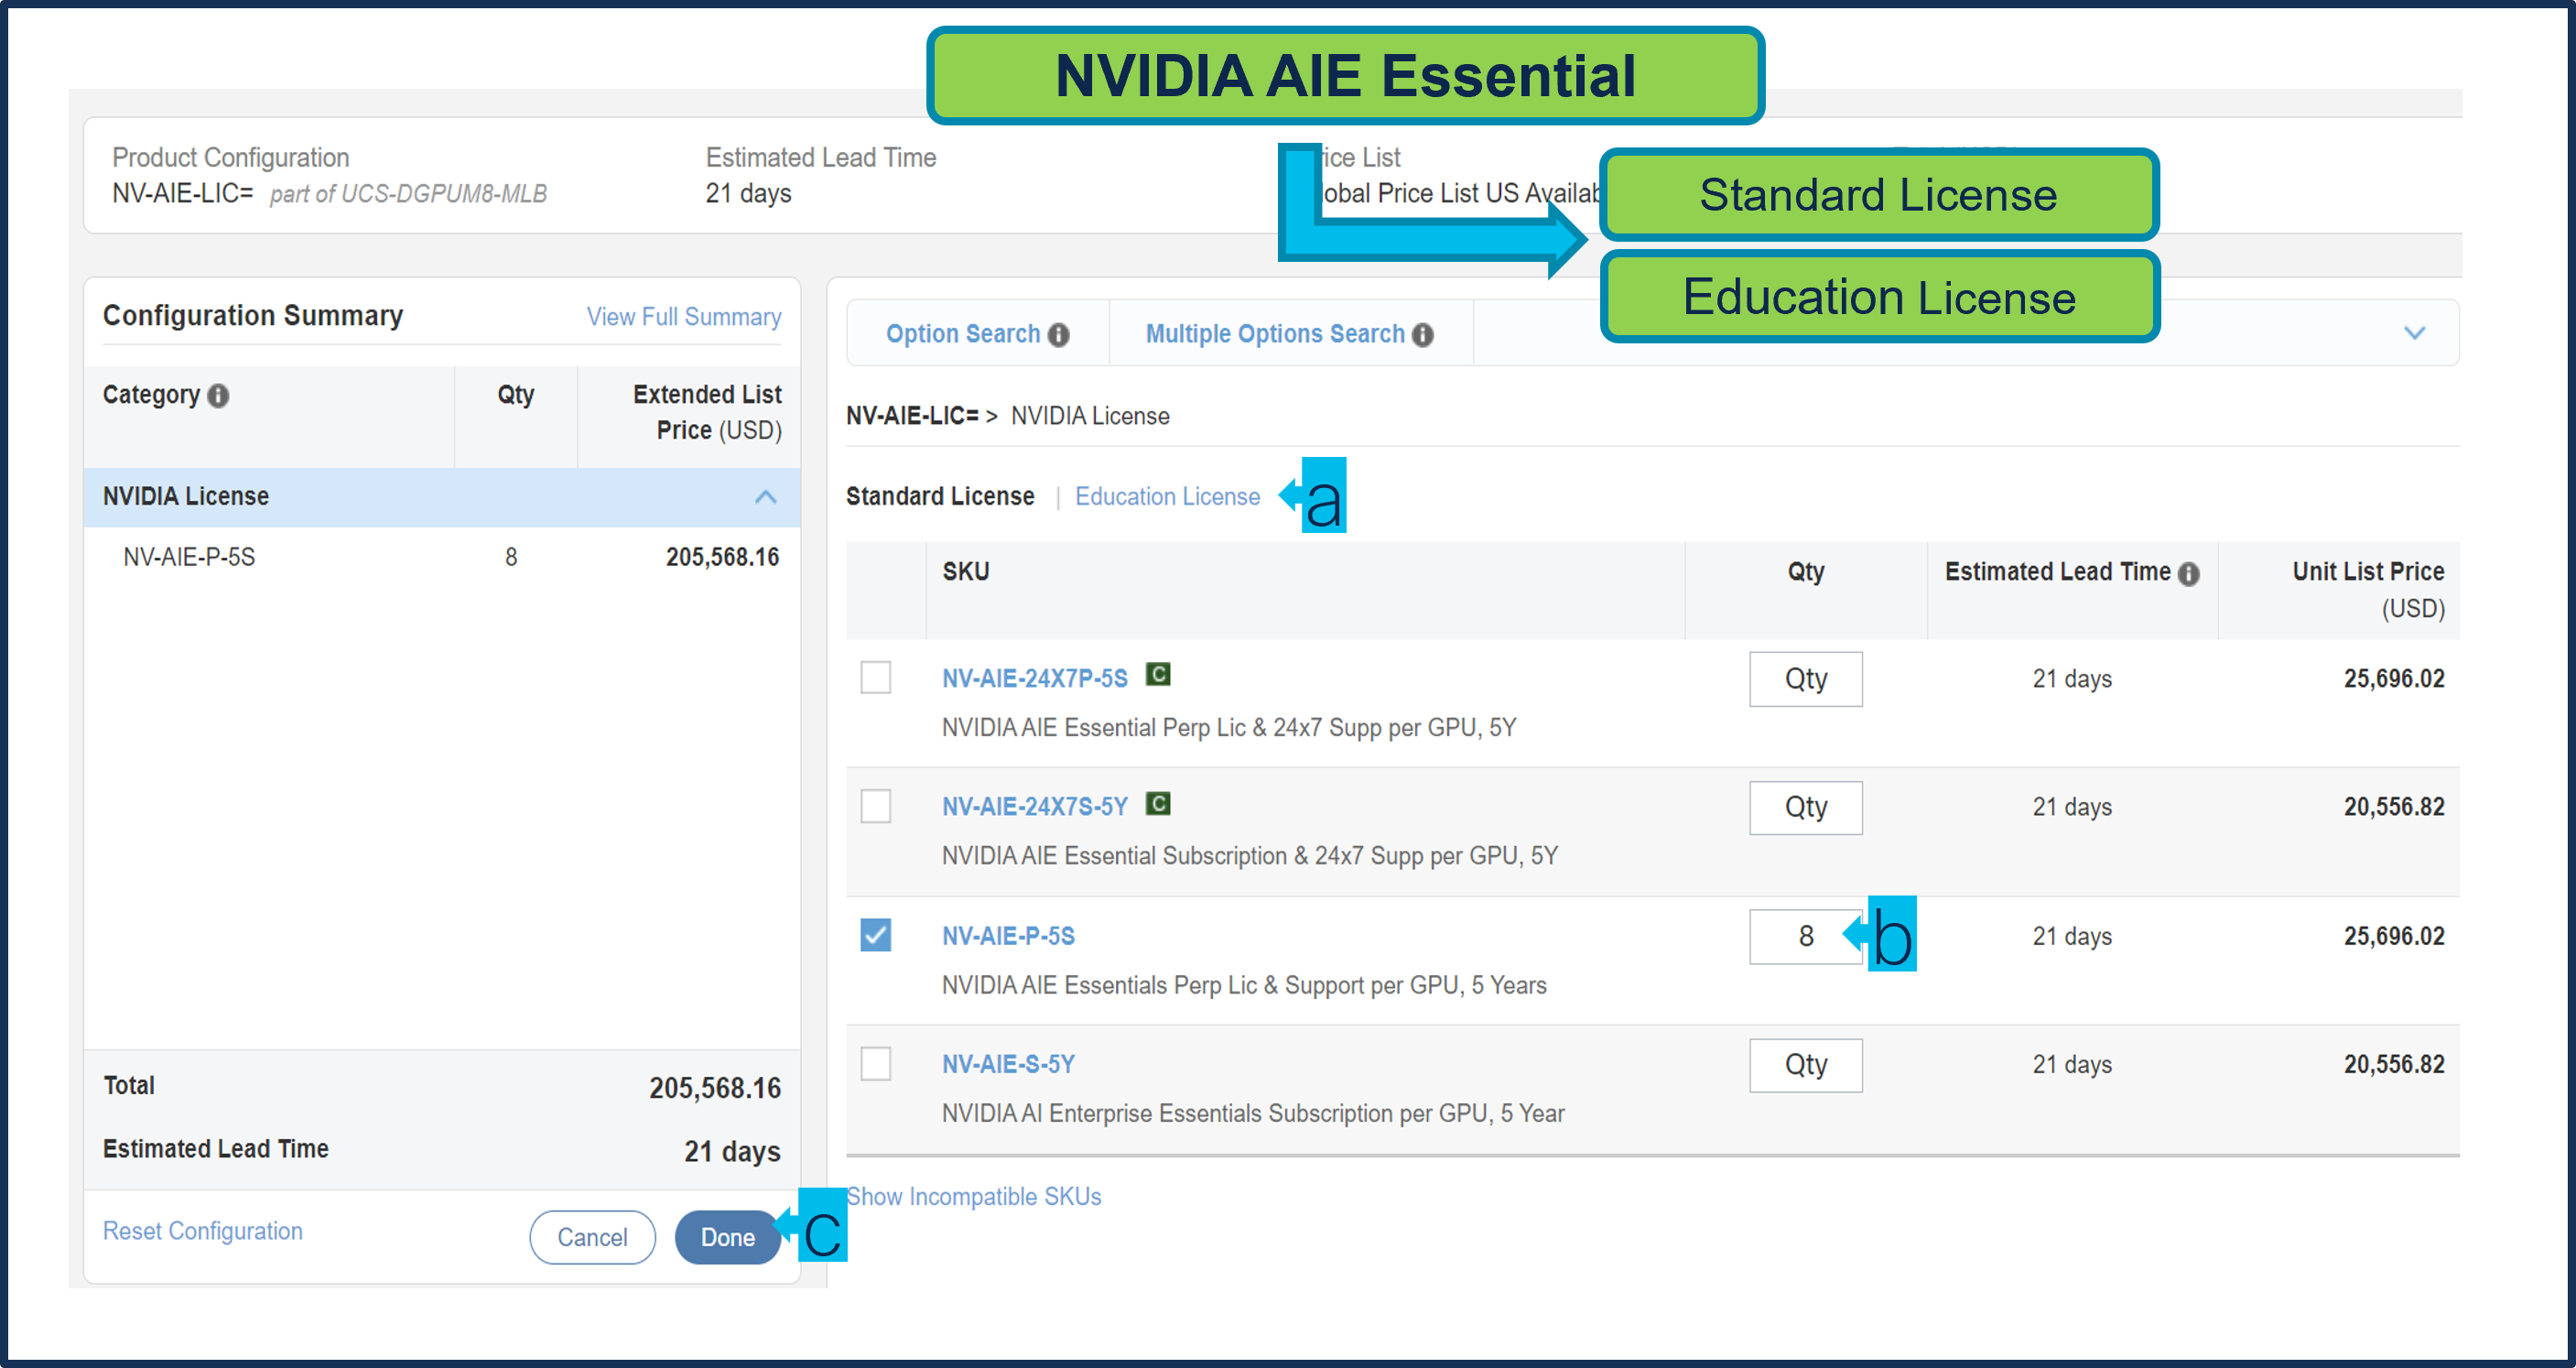Click the Show Incompatible SKUs link
The width and height of the screenshot is (2576, 1368).
click(973, 1197)
